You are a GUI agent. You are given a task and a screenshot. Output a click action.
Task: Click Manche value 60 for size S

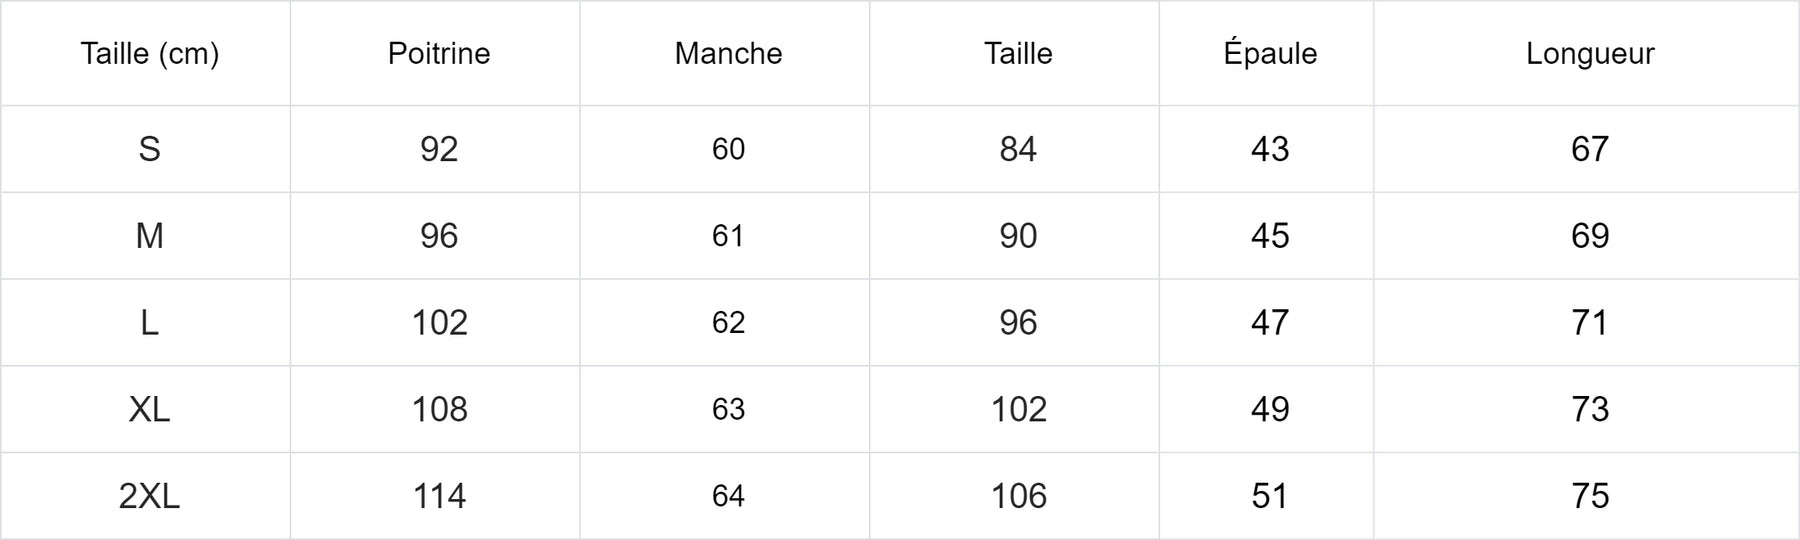728,149
